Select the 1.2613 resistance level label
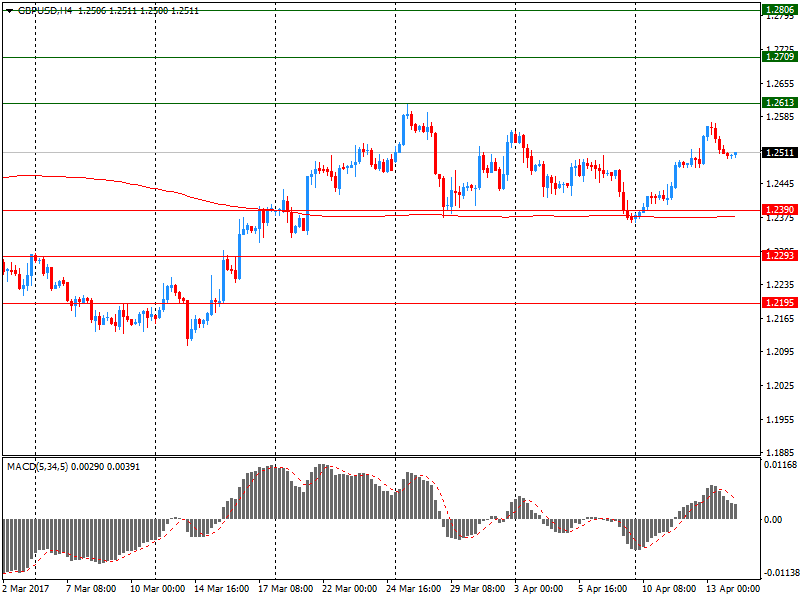The height and width of the screenshot is (600, 800). pos(780,103)
